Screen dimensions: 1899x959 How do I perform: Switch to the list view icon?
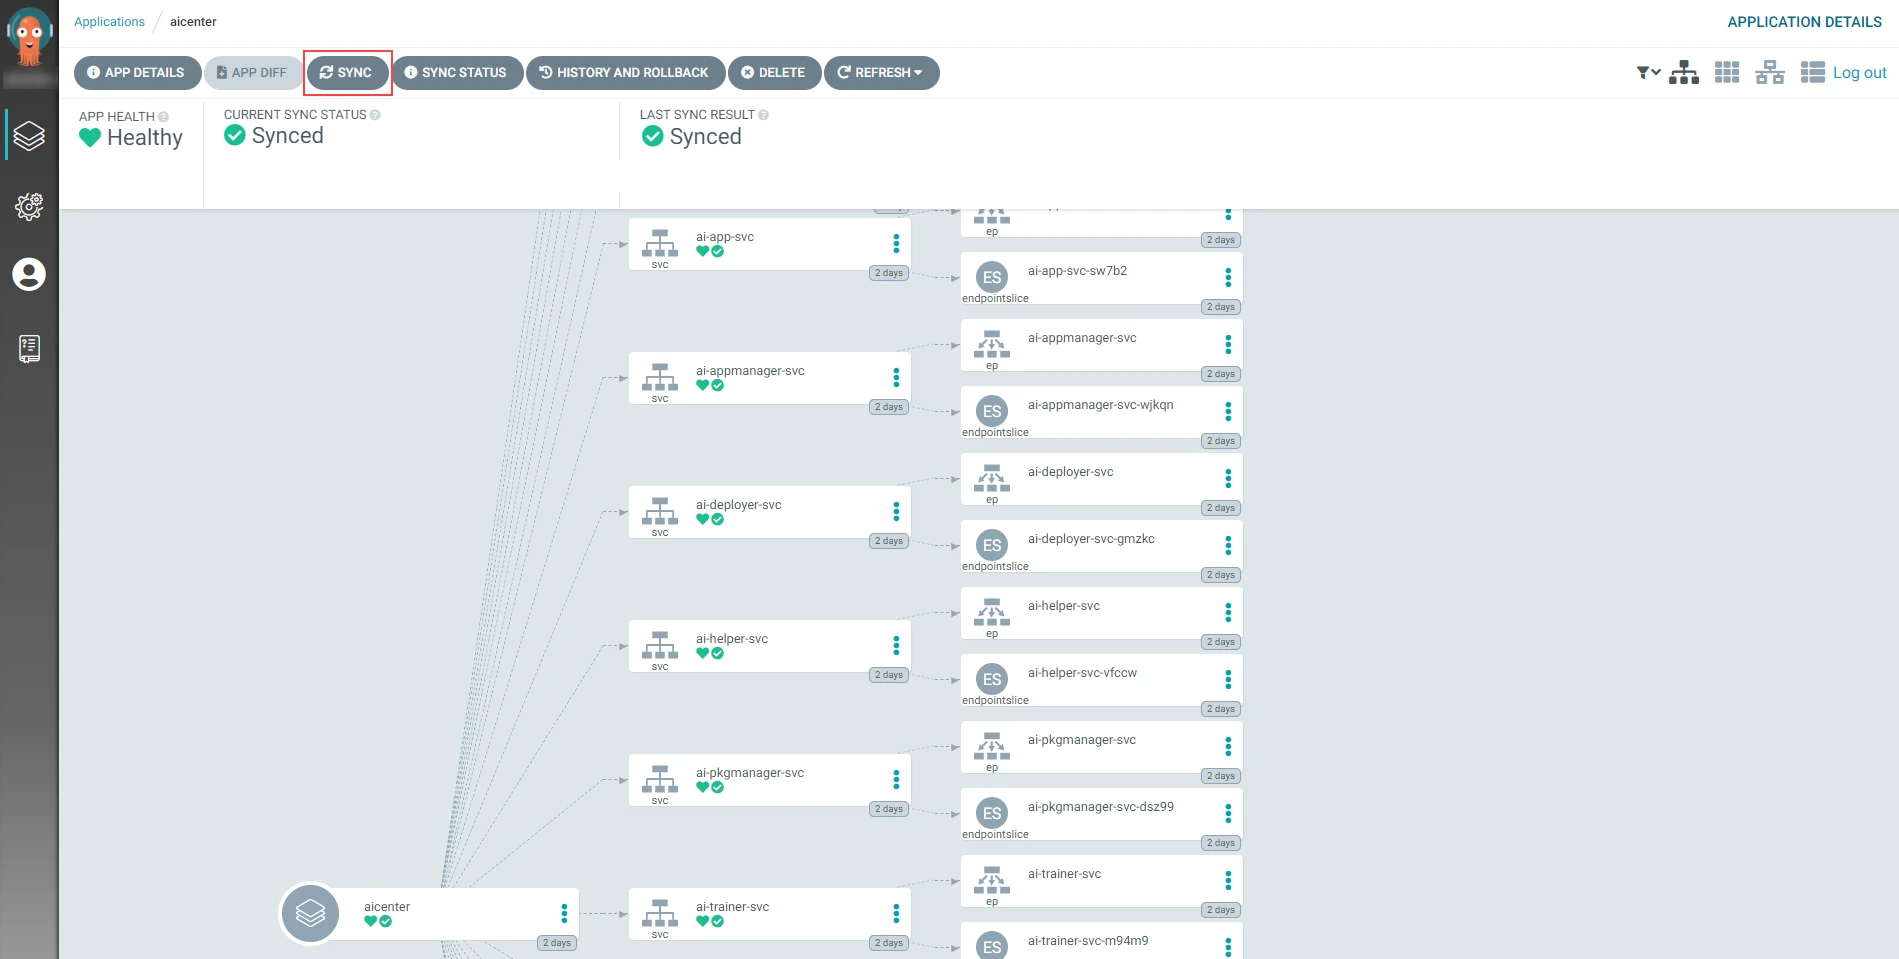[x=1813, y=73]
